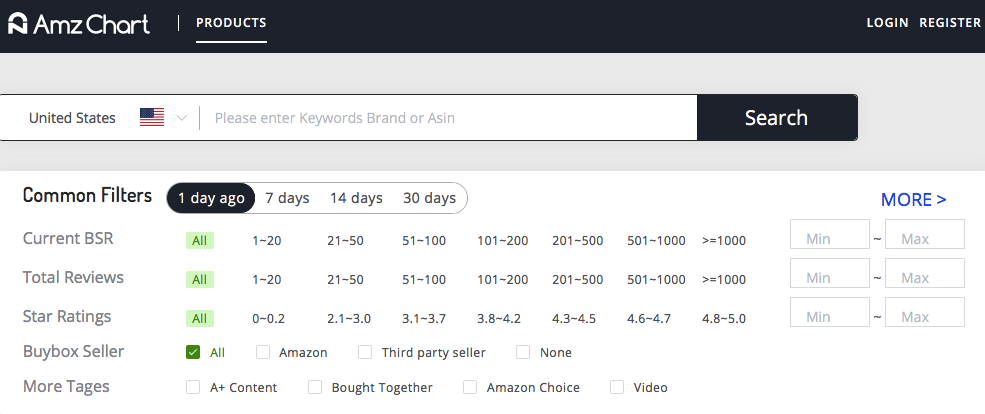Screen dimensions: 985x414
Task: Click the United States flag icon
Action: [x=152, y=118]
